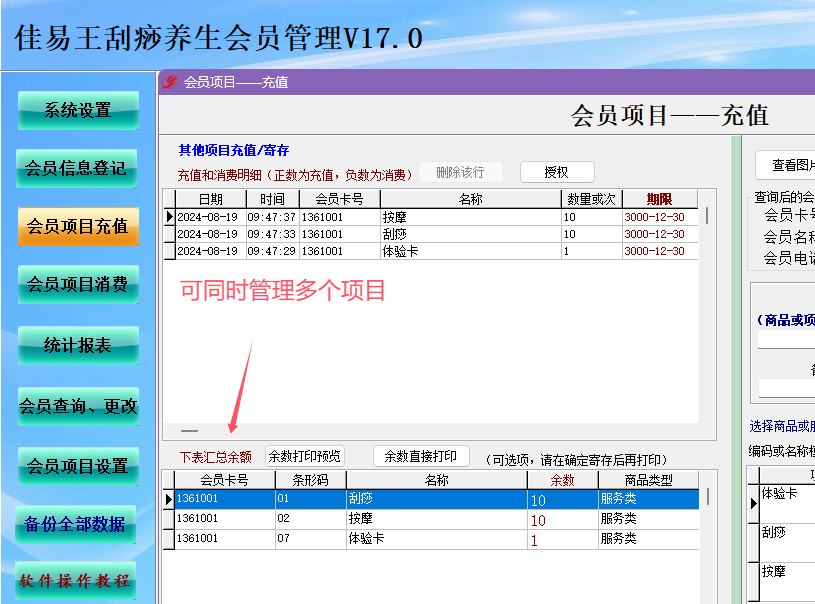Viewport: 815px width, 604px height.
Task: Select barcode cell 01 in the balance table
Action: click(310, 499)
